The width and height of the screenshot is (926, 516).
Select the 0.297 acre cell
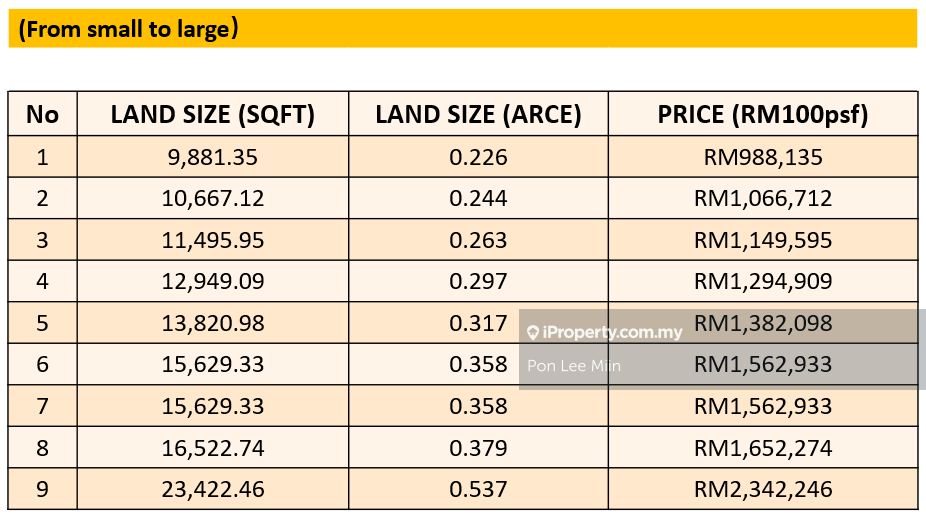click(x=478, y=281)
